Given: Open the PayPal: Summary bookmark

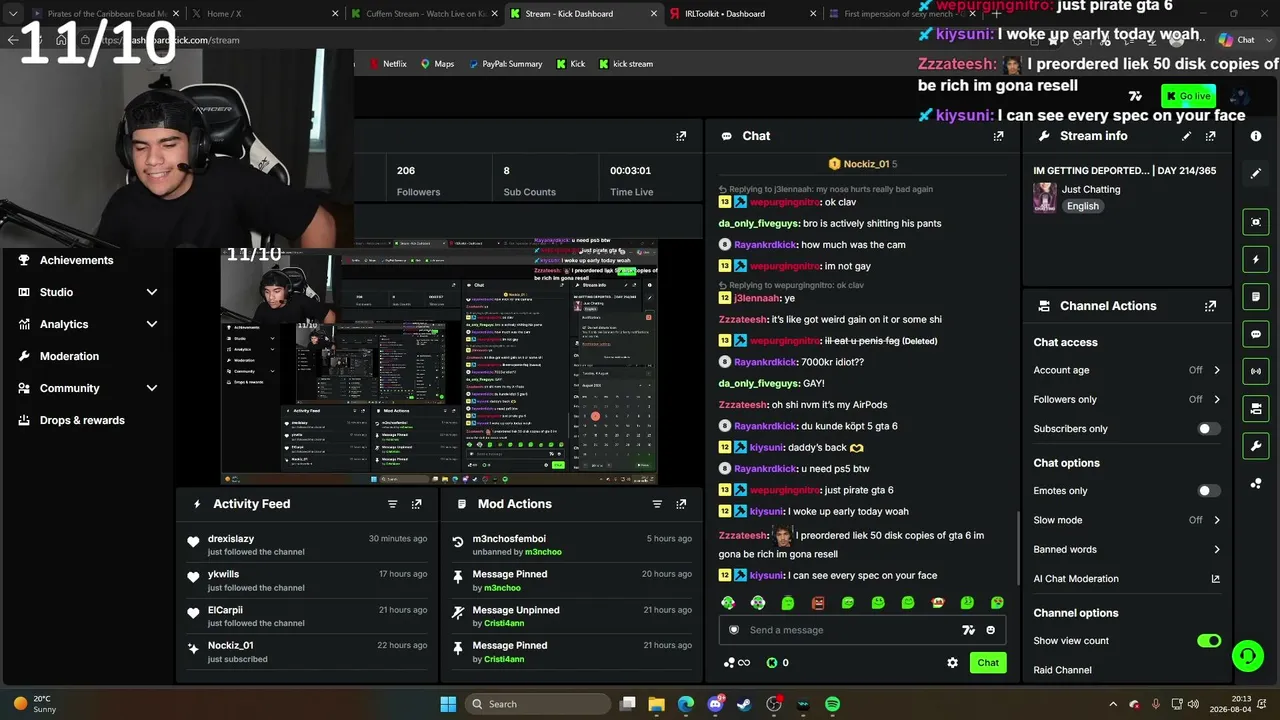Looking at the screenshot, I should (505, 64).
